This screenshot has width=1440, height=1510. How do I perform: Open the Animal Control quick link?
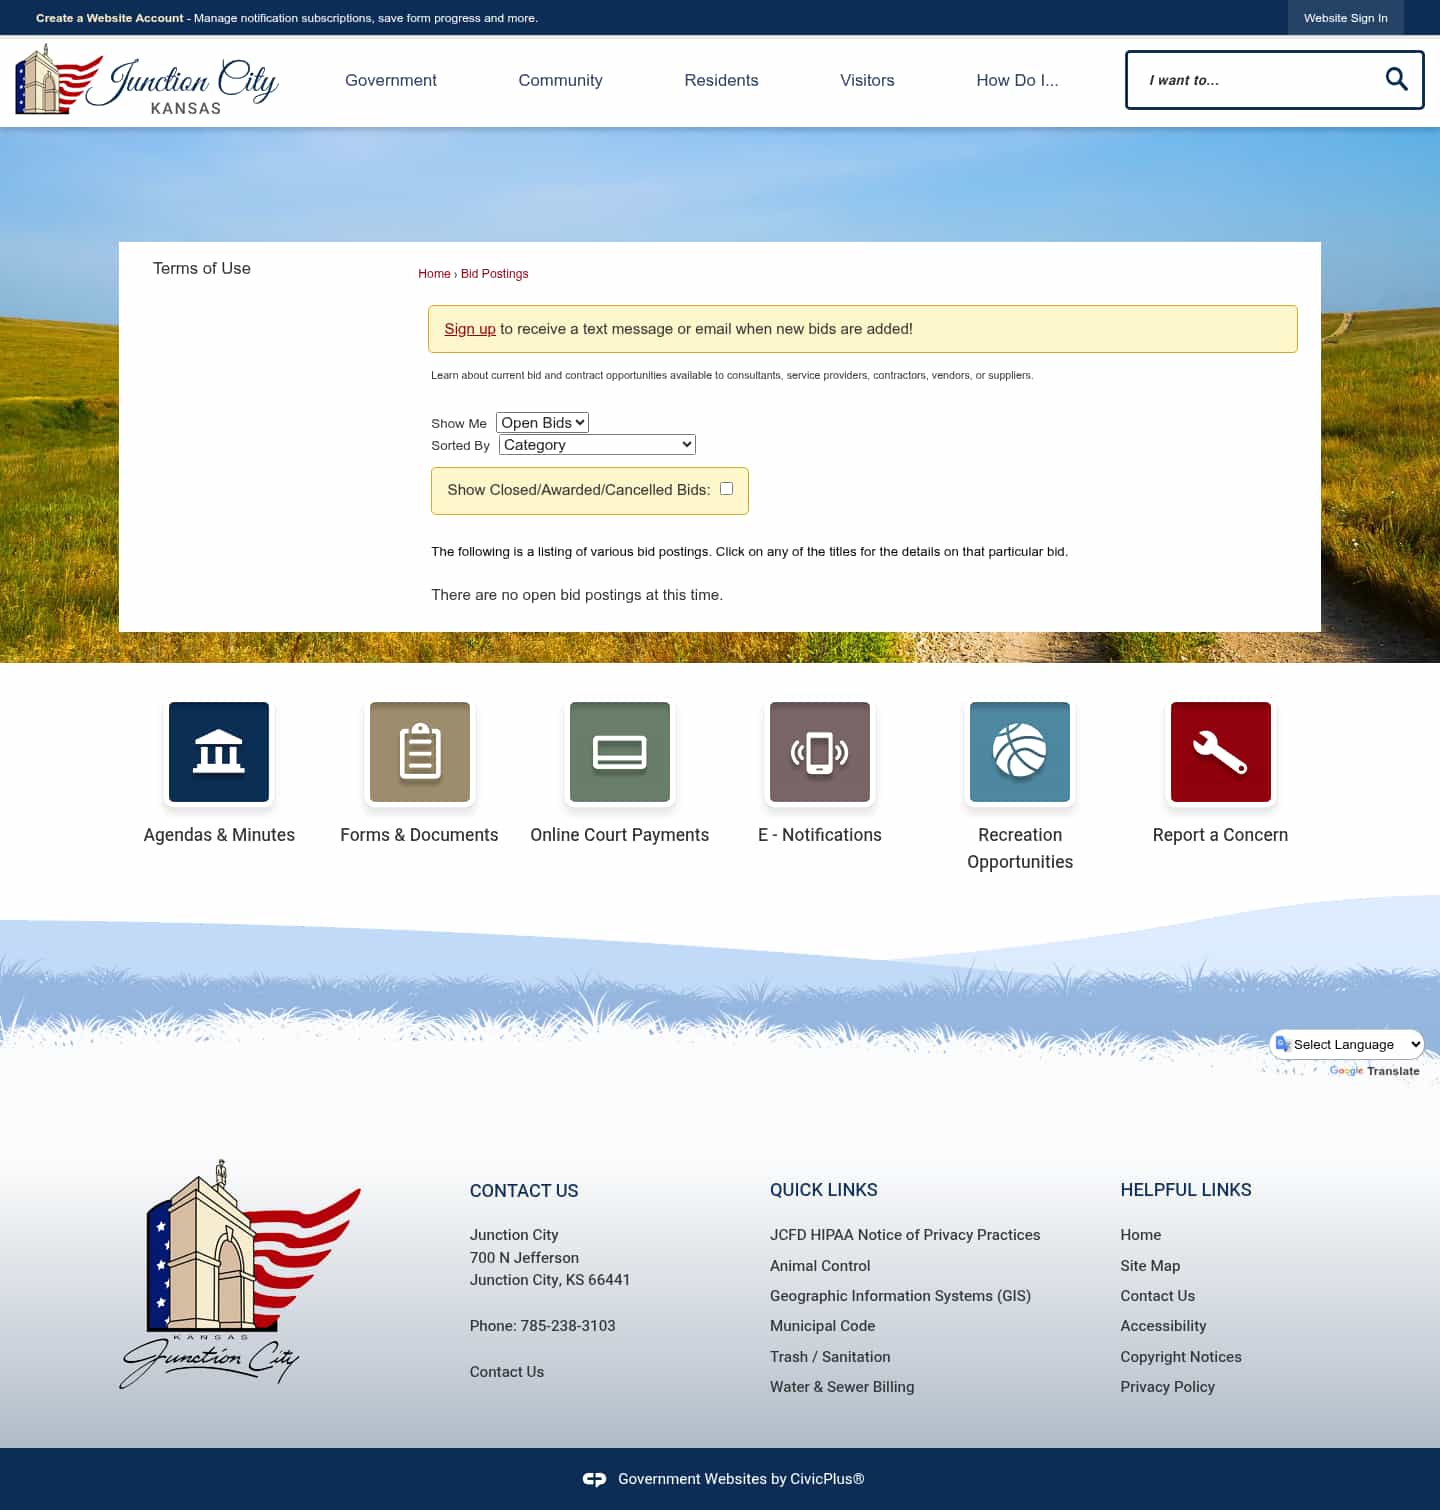[820, 1266]
